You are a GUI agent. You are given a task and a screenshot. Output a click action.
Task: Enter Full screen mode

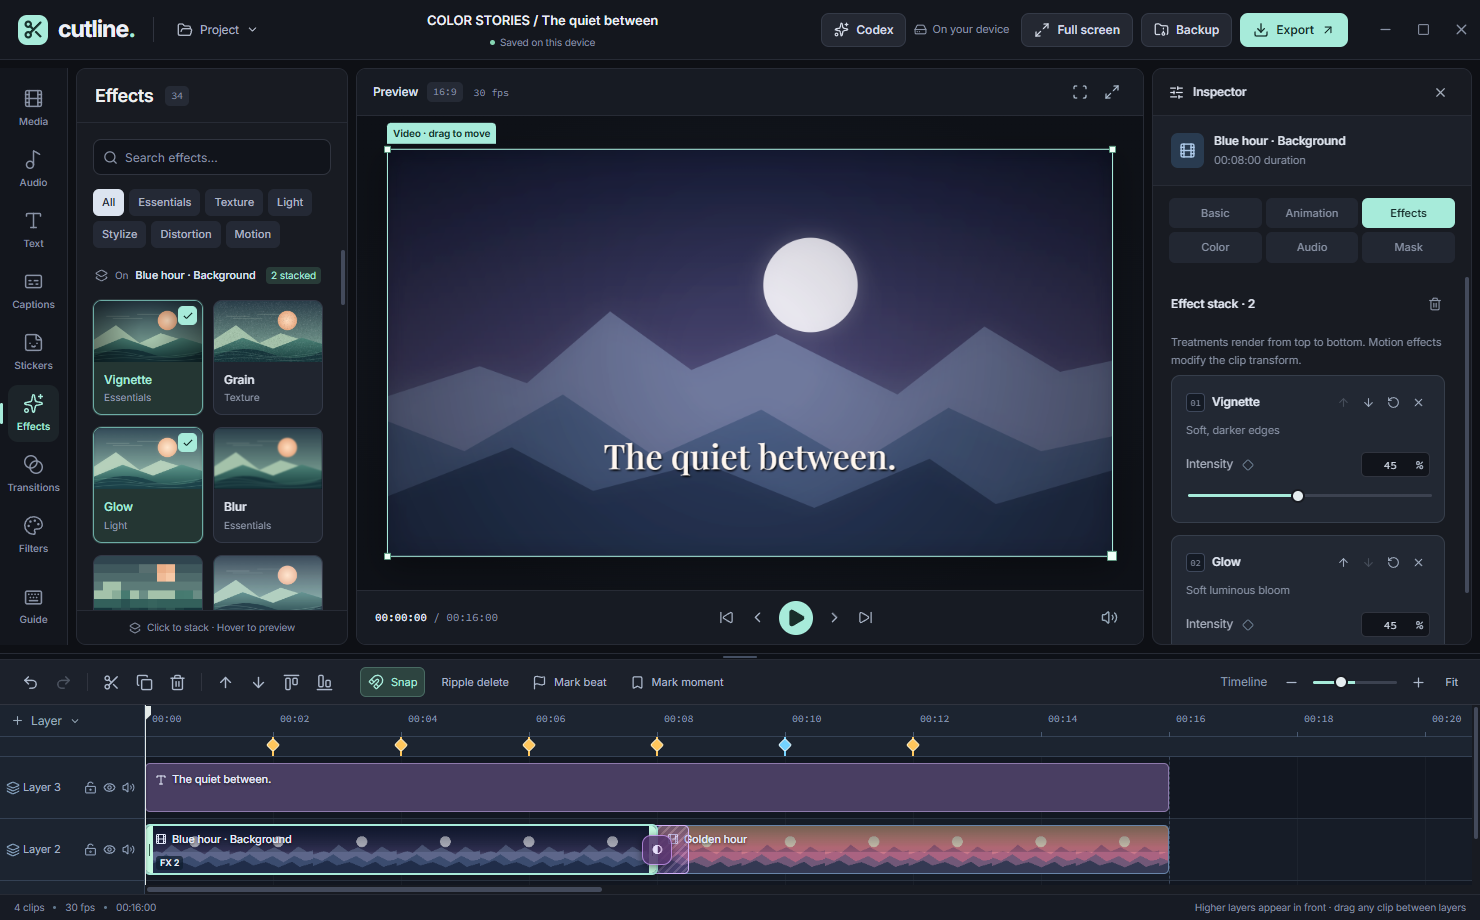[1077, 30]
